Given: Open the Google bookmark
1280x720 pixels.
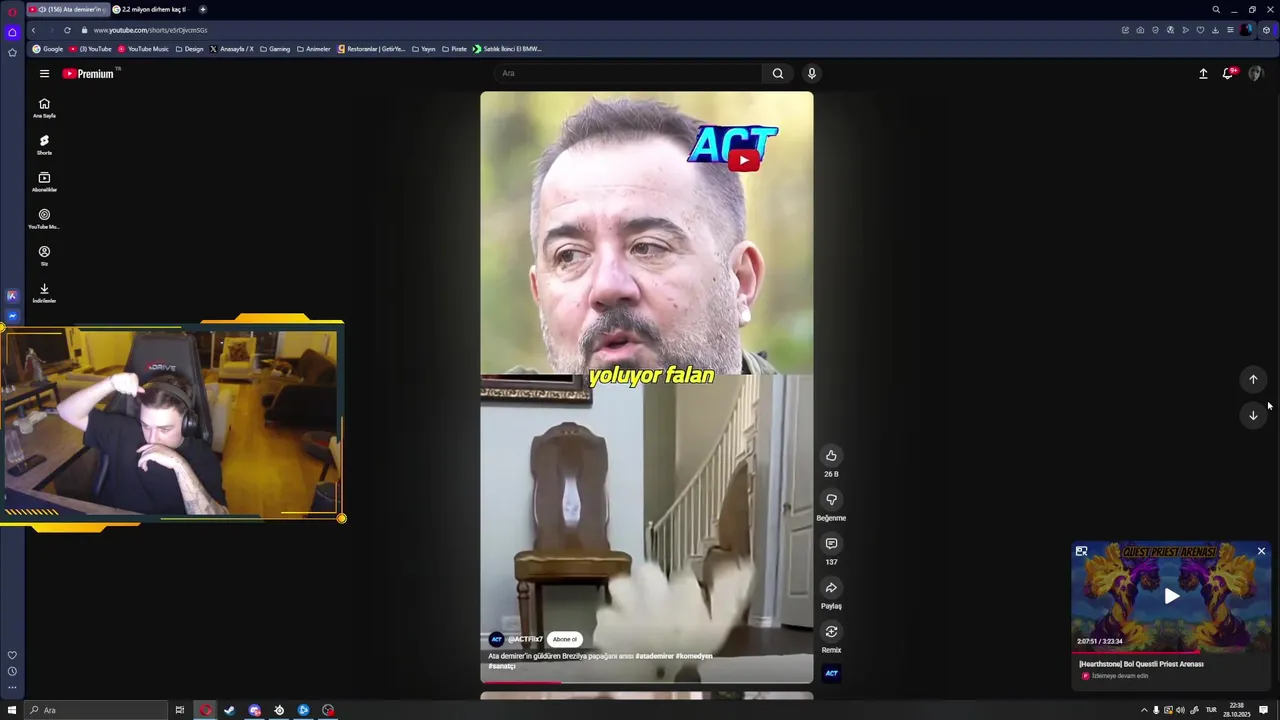Looking at the screenshot, I should [x=48, y=49].
